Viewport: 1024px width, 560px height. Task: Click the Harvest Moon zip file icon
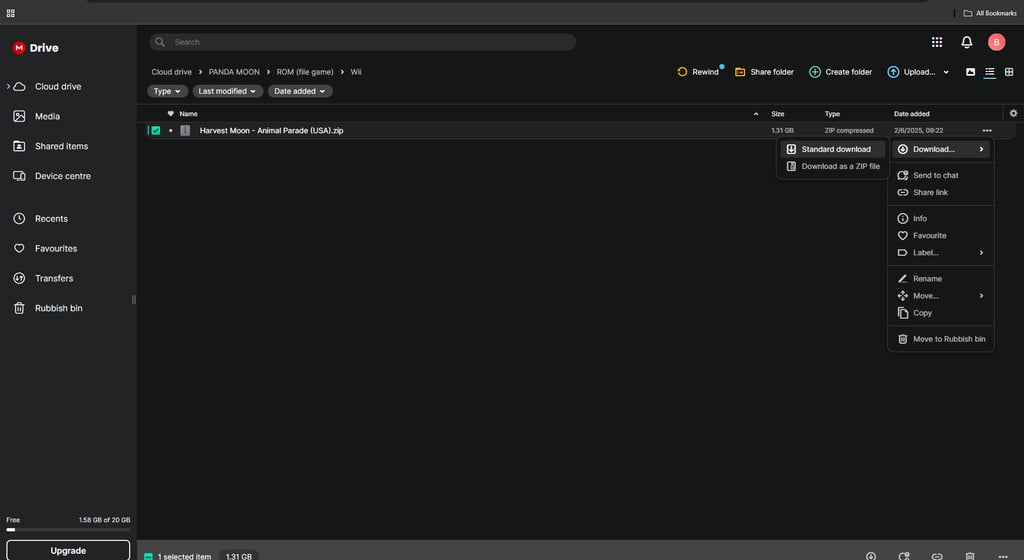pyautogui.click(x=185, y=131)
